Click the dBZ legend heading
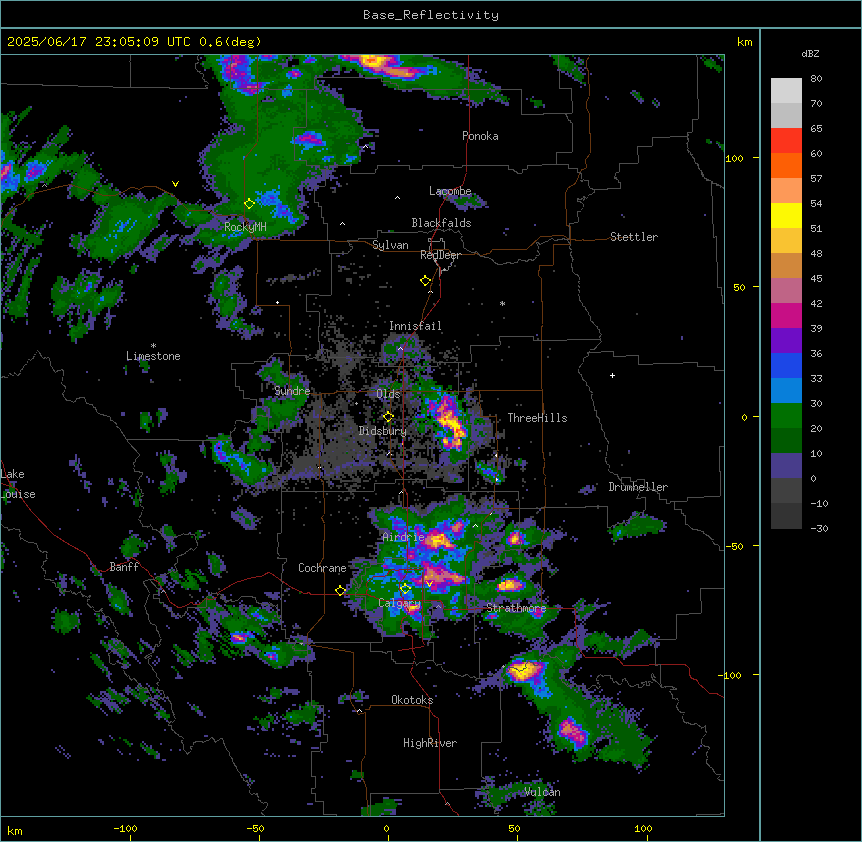 [810, 53]
